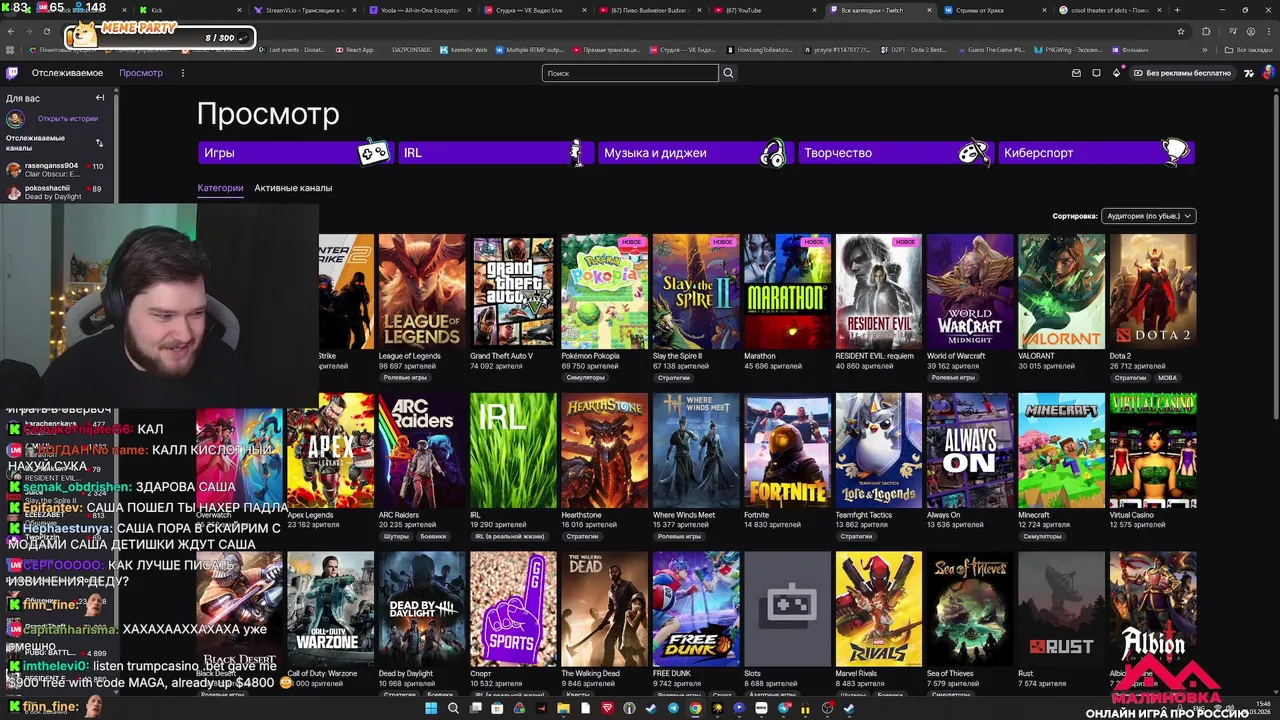Open Pokémon Pokopia cover art
Screen dimensions: 1280x720
[604, 292]
